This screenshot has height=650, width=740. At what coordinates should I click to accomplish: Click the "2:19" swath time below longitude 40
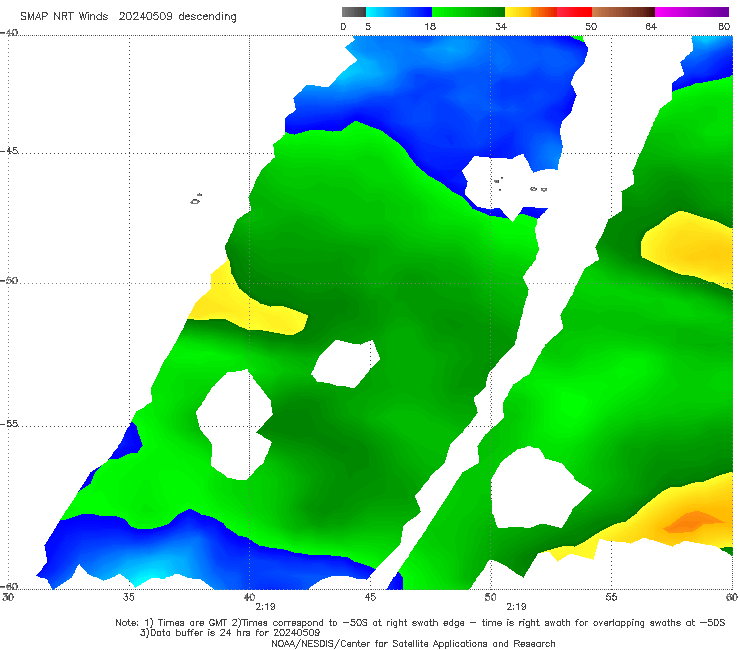tap(265, 607)
